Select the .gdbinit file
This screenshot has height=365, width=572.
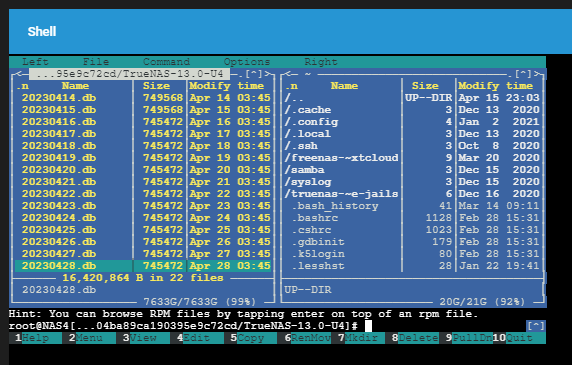pos(412,242)
